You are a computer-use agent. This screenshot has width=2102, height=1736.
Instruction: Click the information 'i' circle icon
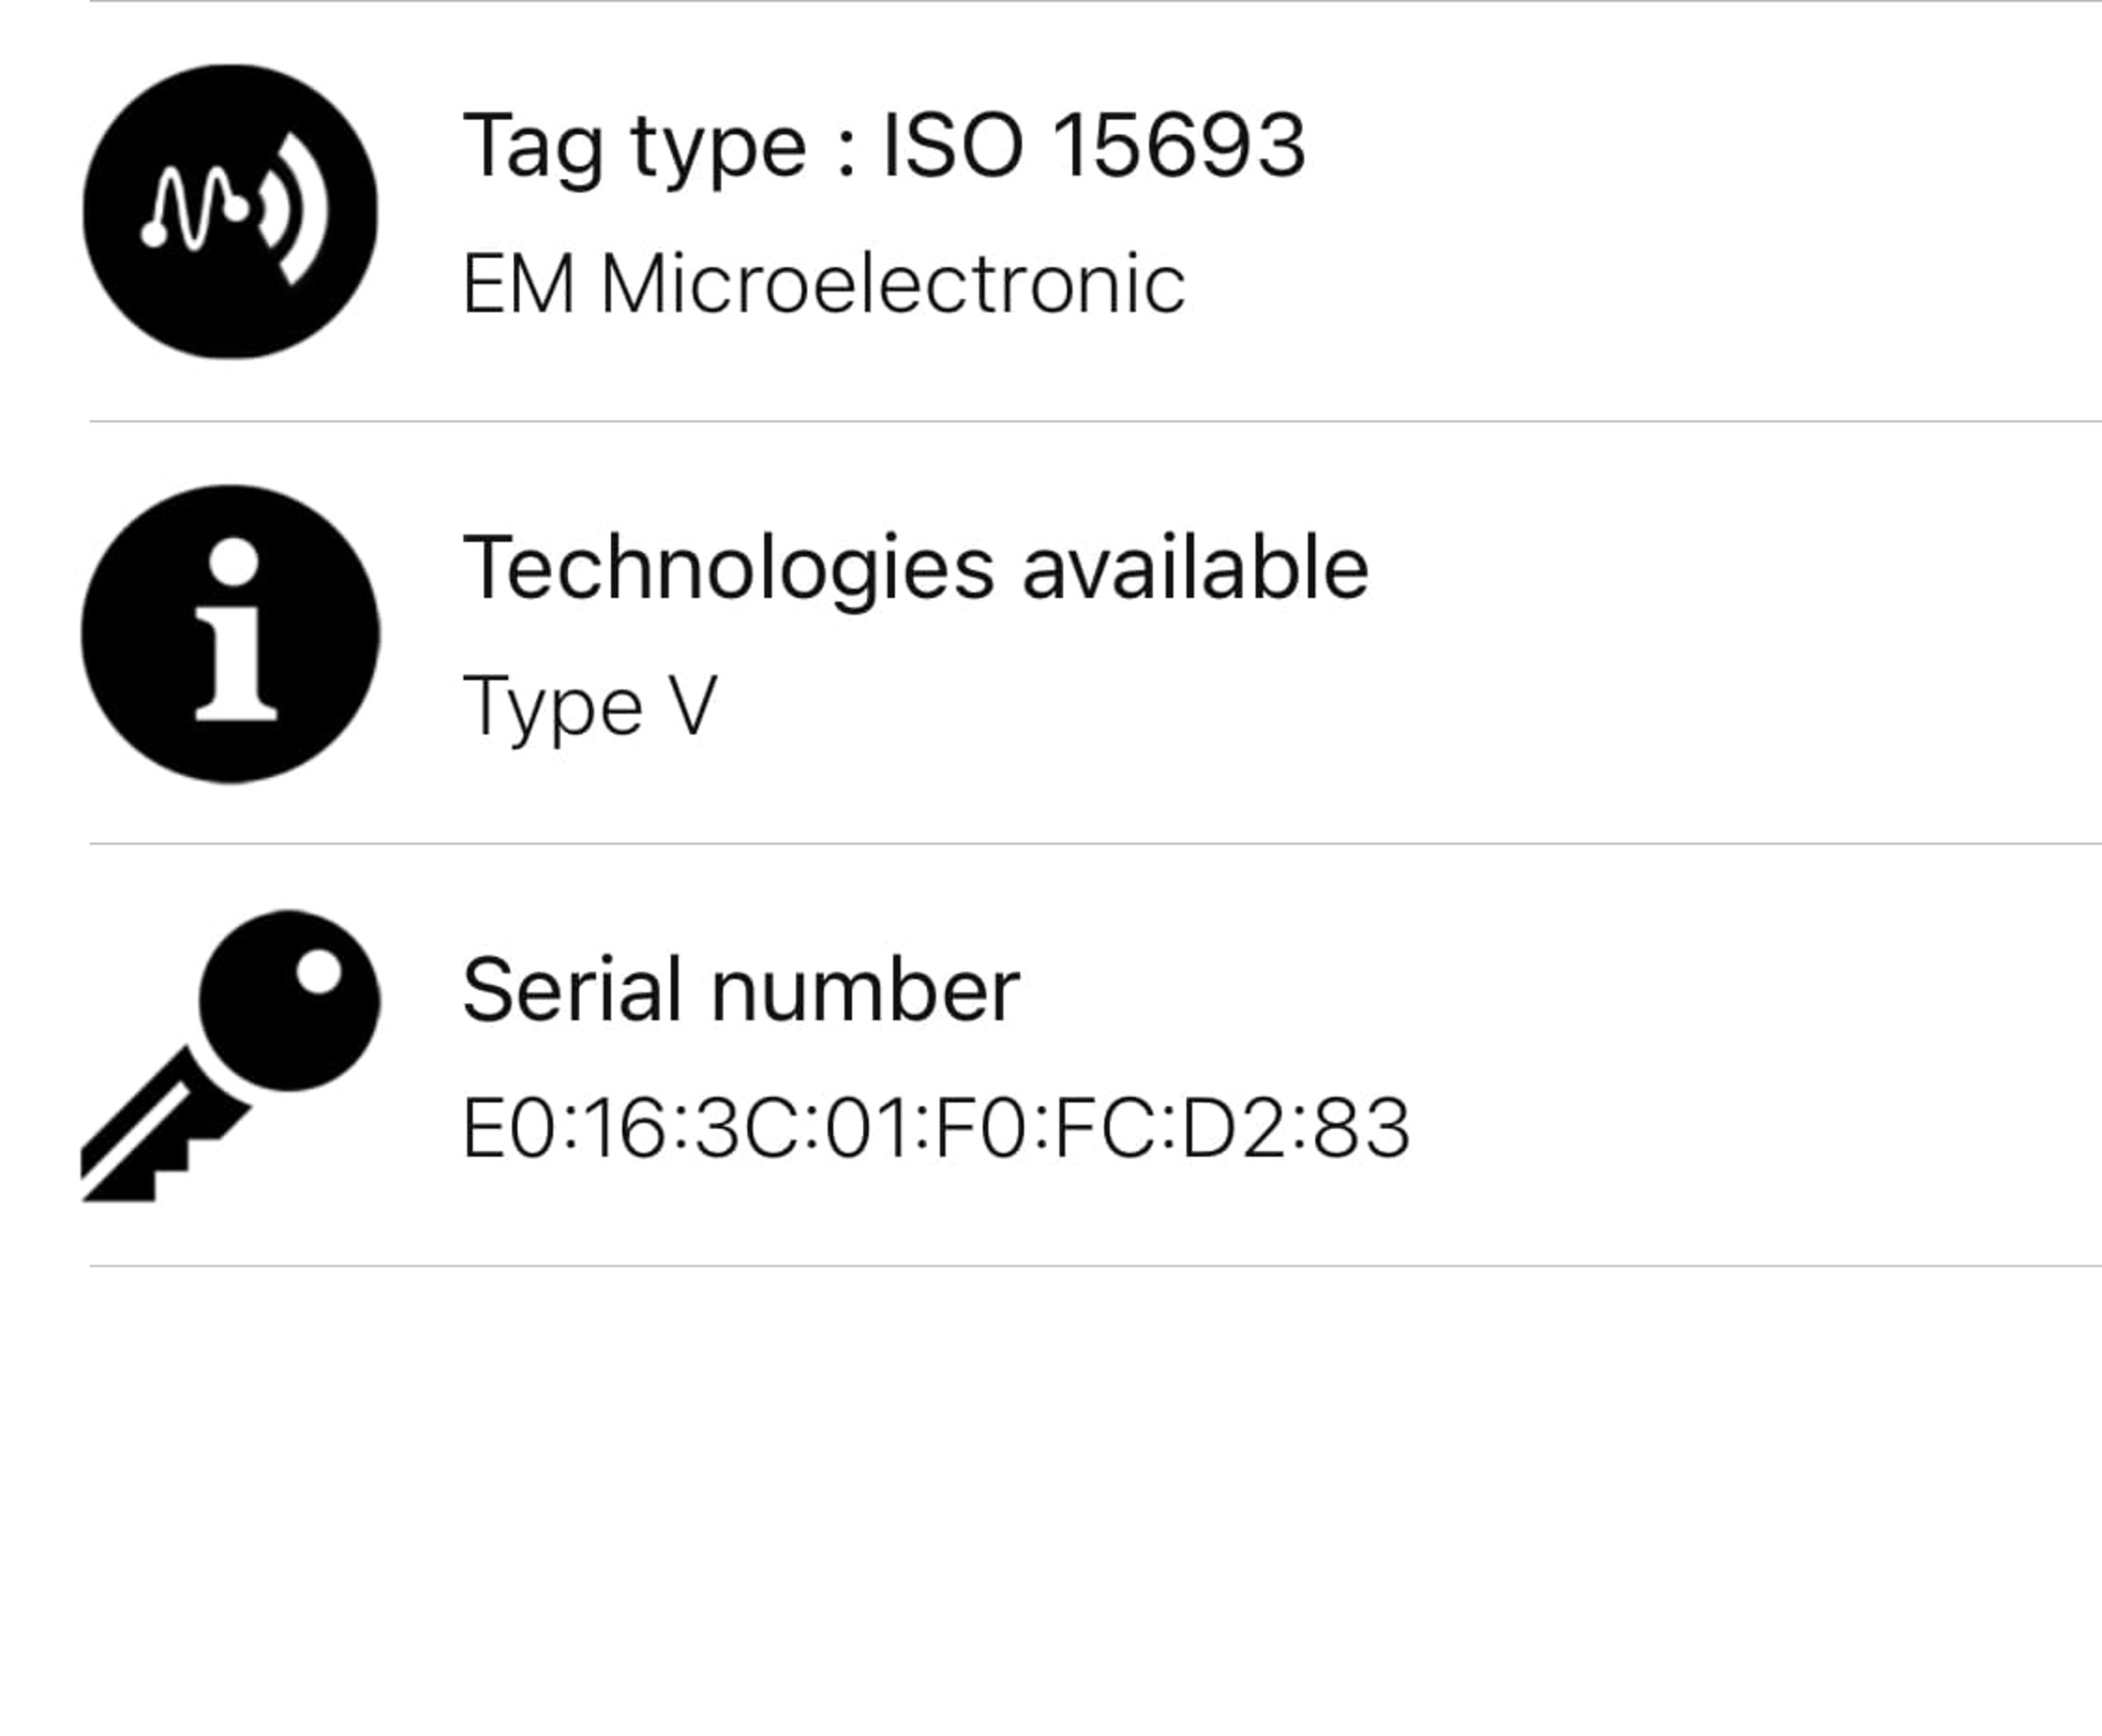[x=230, y=634]
